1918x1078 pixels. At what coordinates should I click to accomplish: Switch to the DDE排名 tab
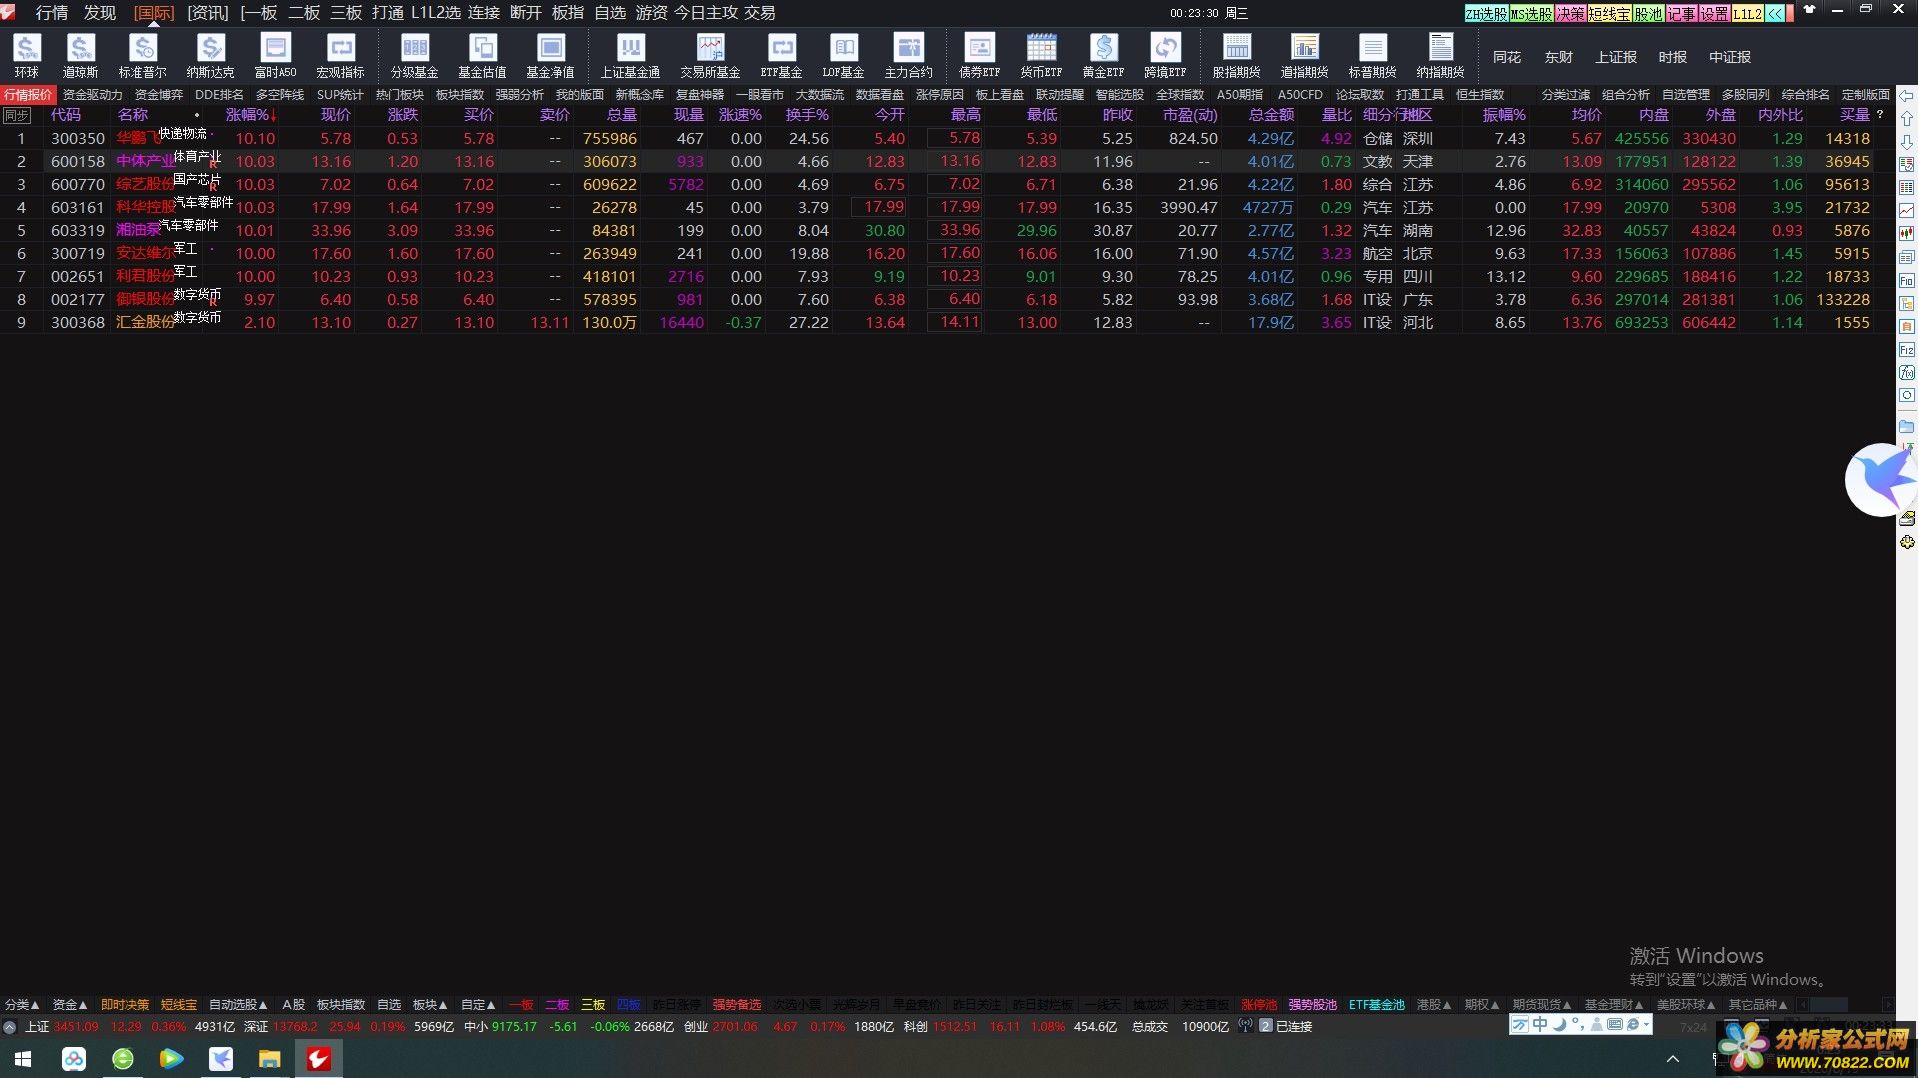(219, 95)
